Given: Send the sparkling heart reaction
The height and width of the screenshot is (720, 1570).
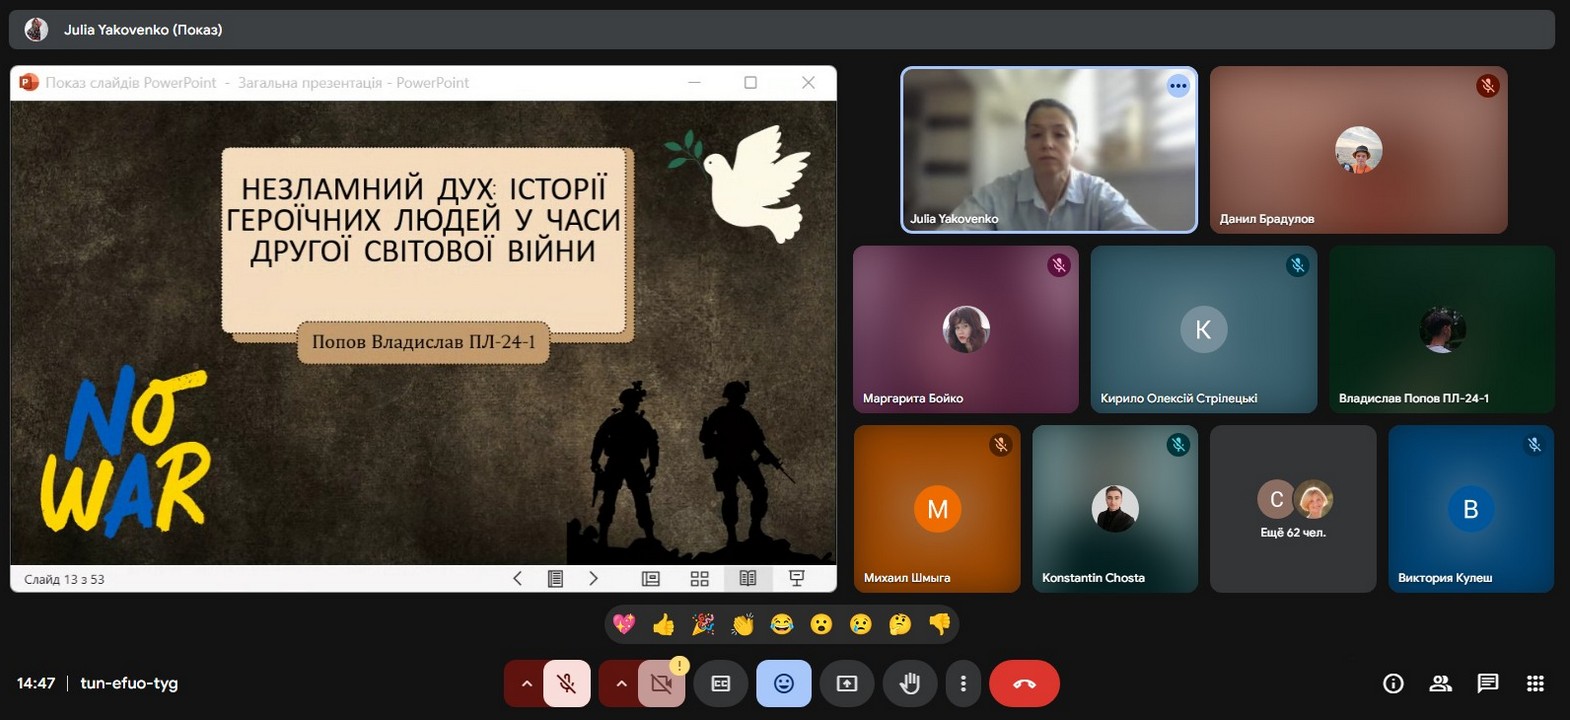Looking at the screenshot, I should pos(624,625).
